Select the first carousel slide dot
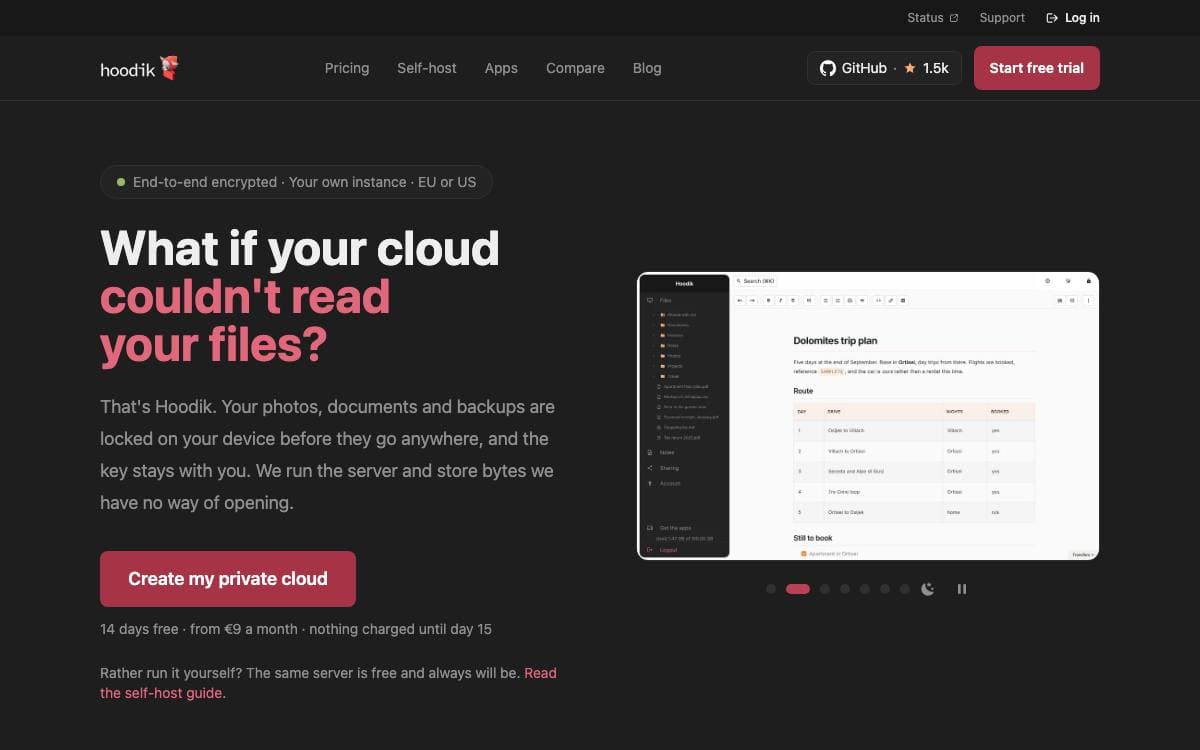 tap(771, 589)
